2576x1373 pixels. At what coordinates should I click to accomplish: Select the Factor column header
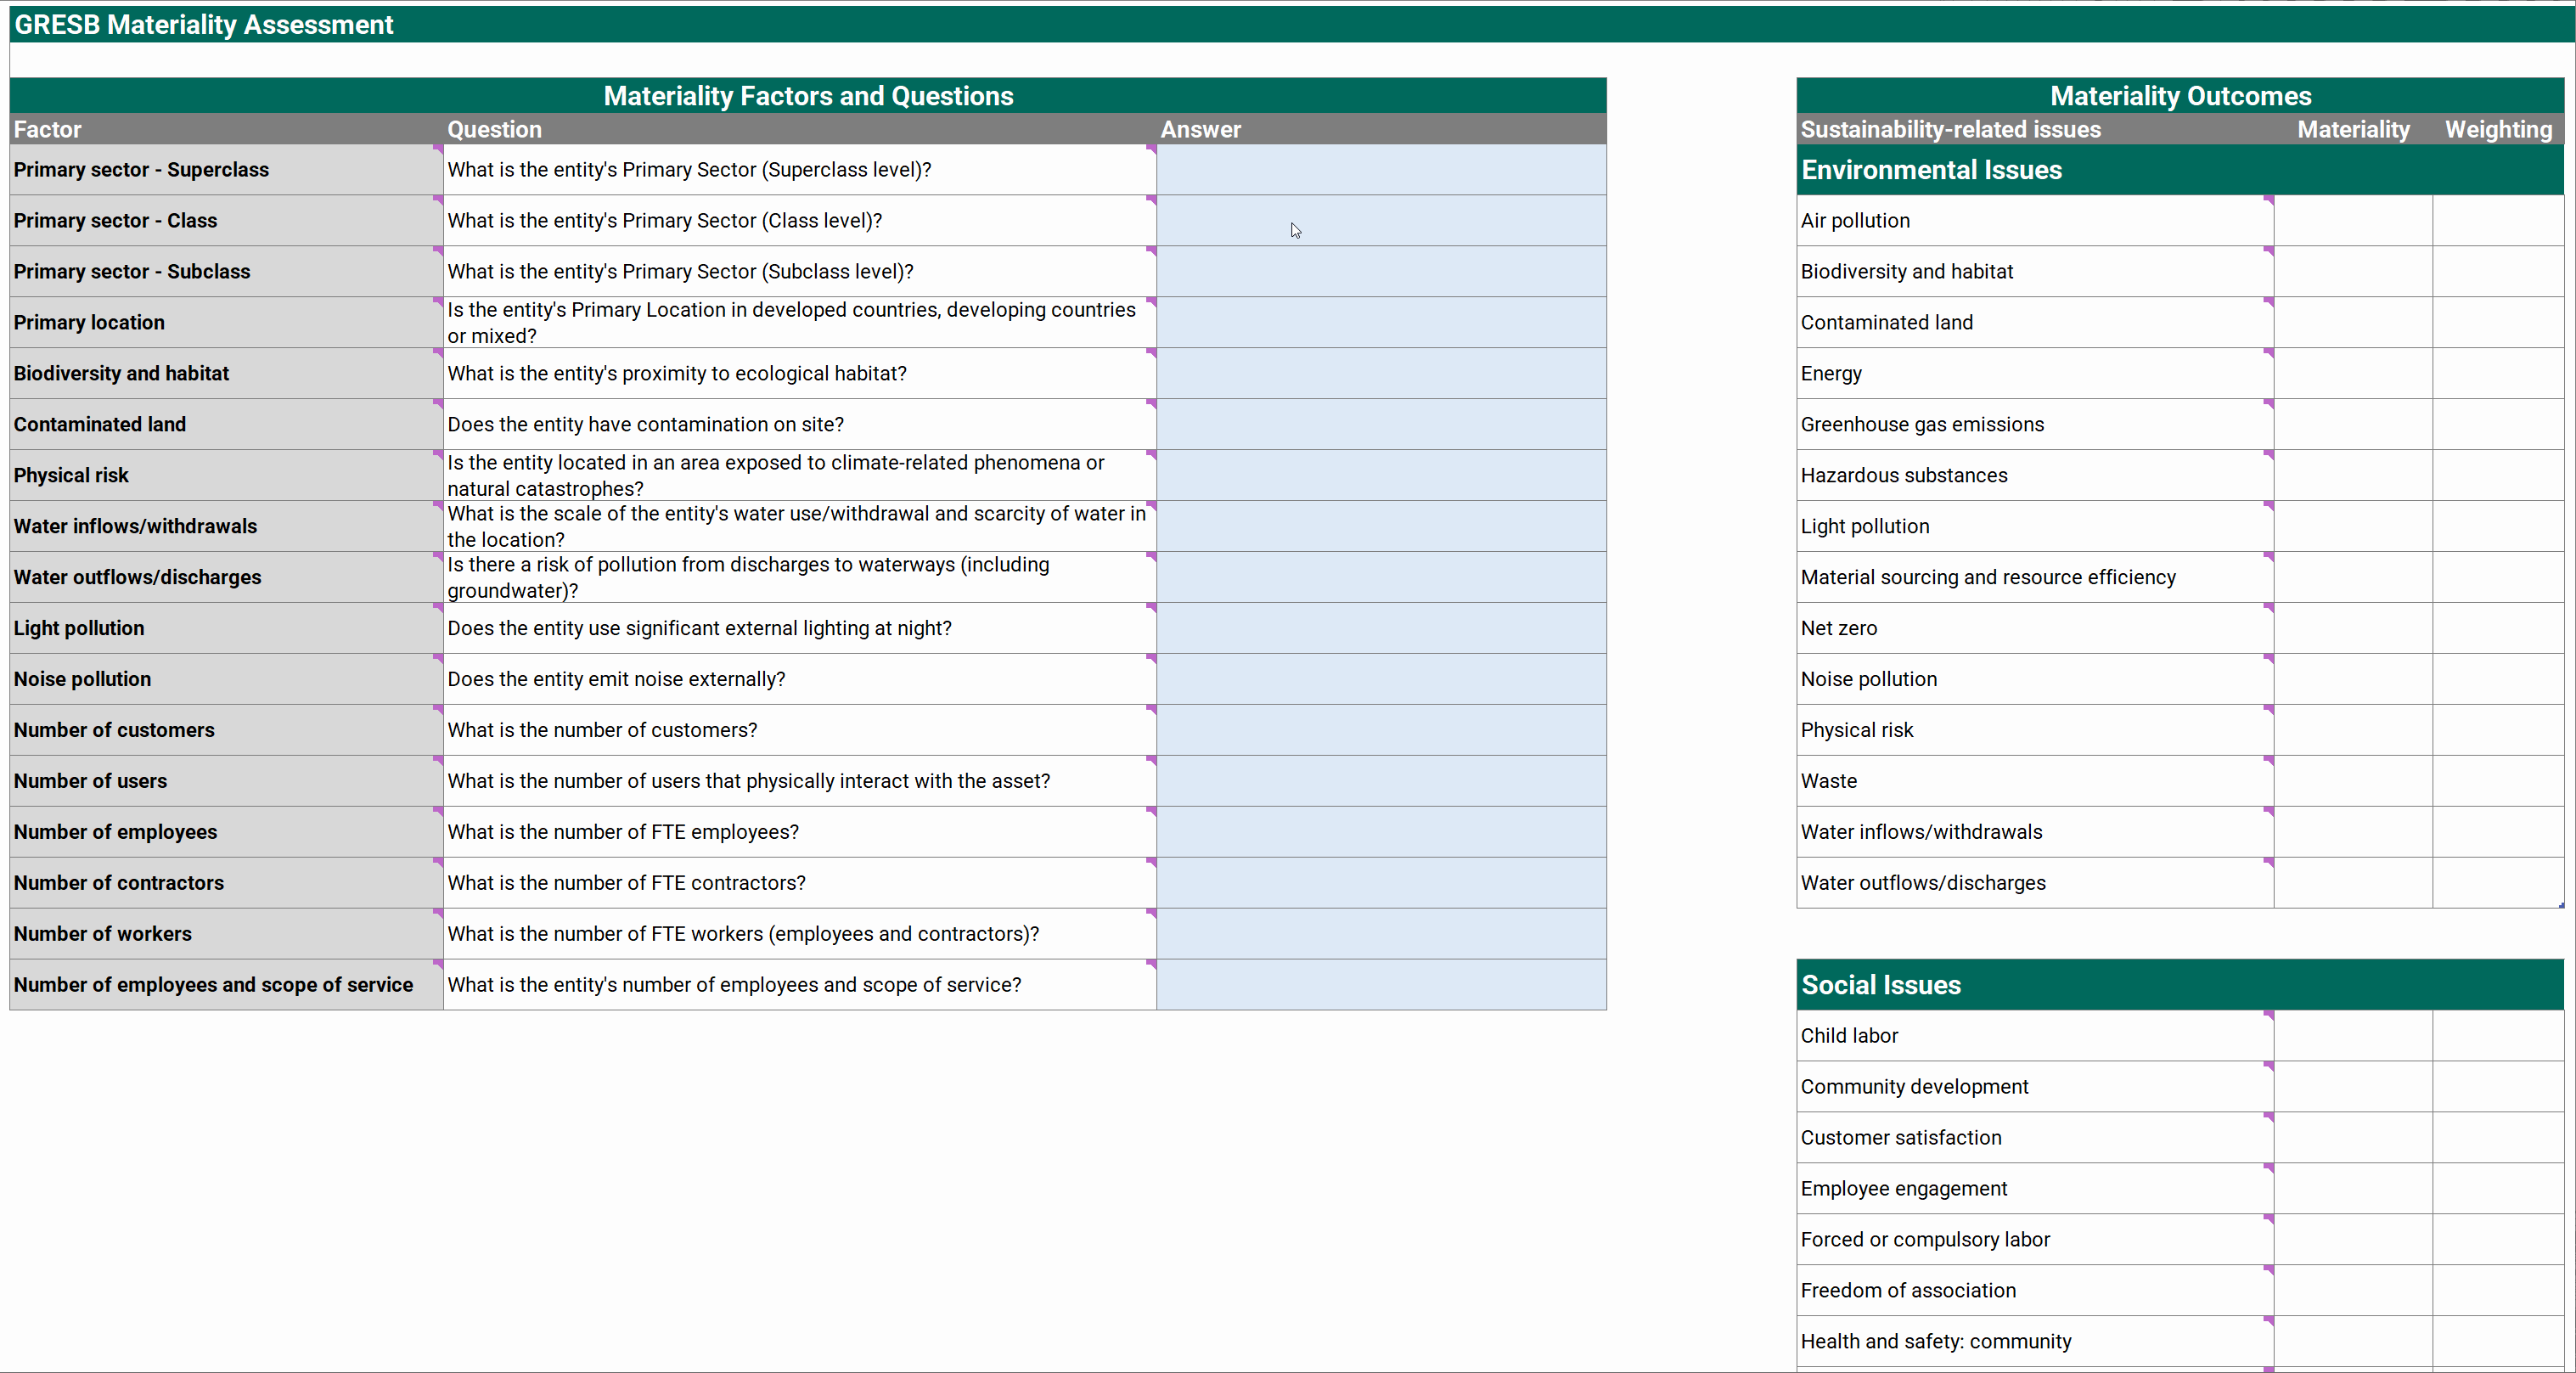[48, 129]
